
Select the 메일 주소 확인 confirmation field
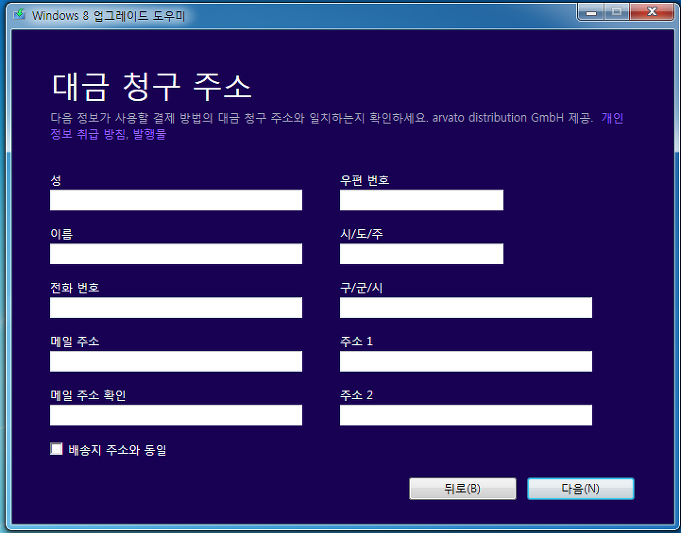[176, 415]
